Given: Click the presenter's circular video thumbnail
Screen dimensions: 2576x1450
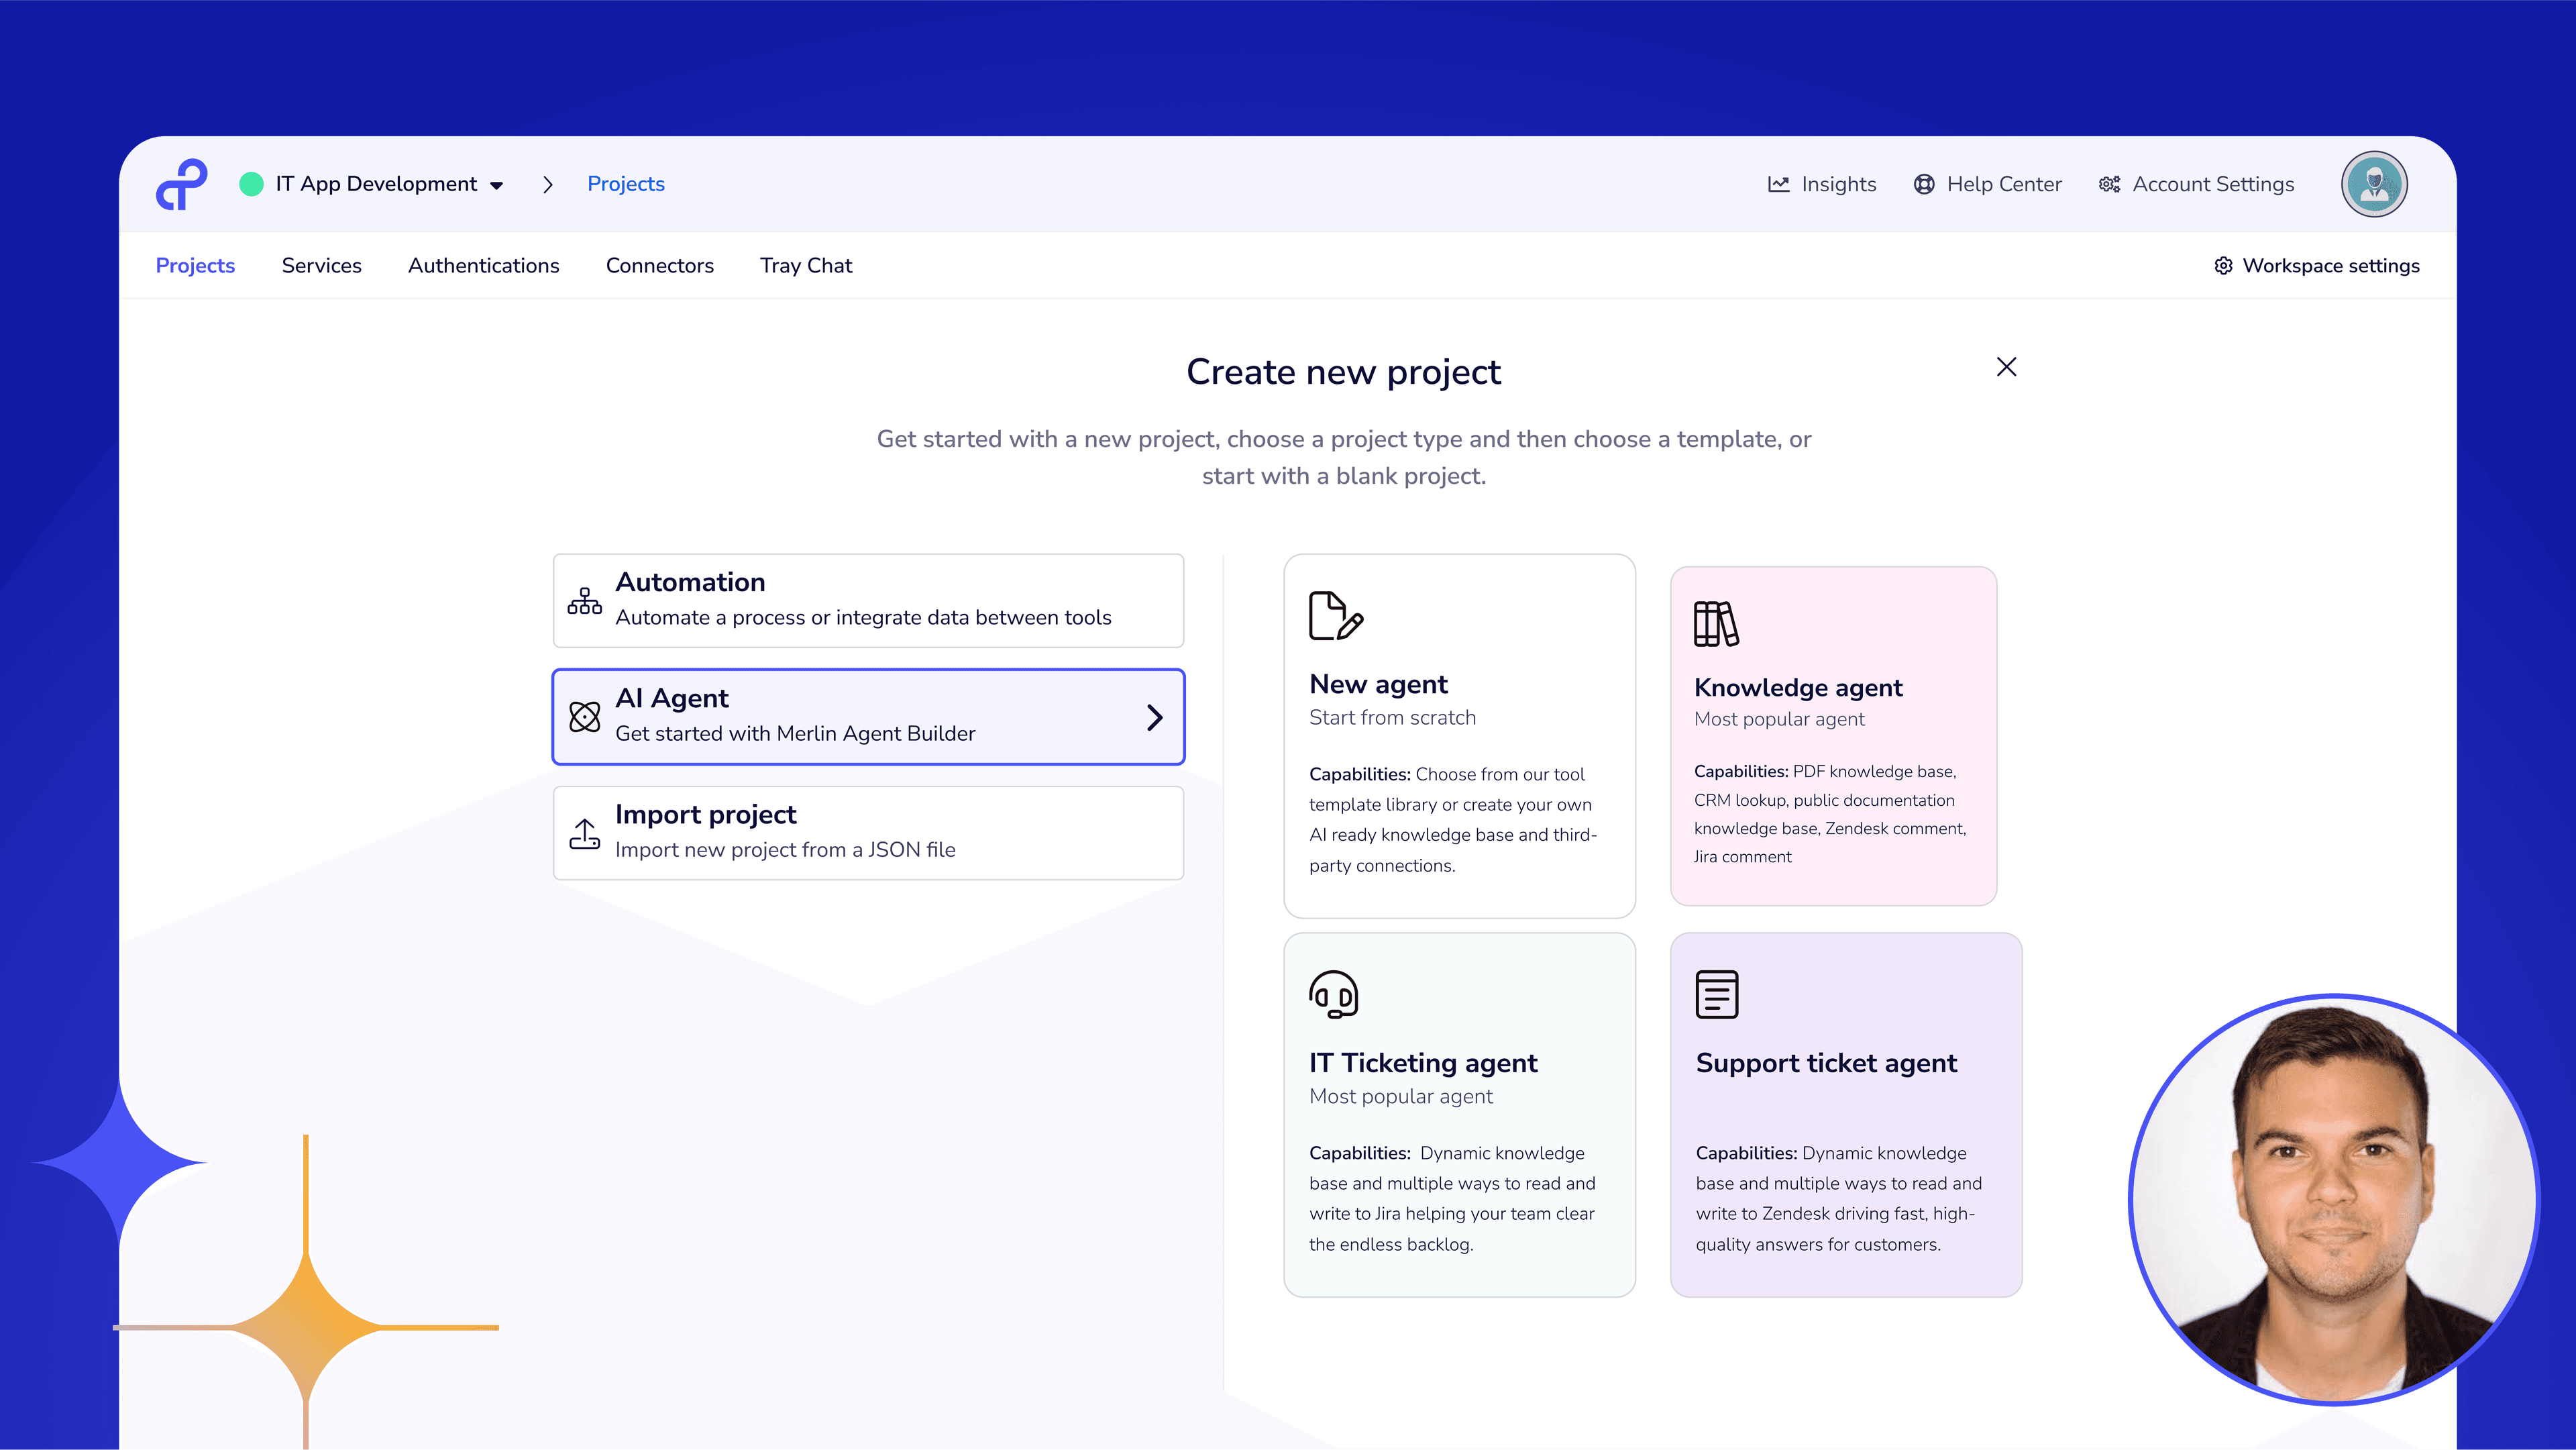Looking at the screenshot, I should 2334,1200.
